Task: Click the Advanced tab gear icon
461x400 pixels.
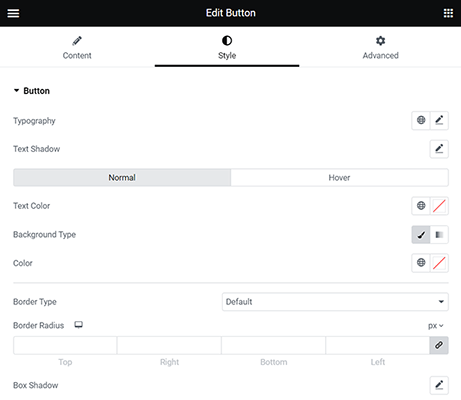Action: click(x=380, y=41)
